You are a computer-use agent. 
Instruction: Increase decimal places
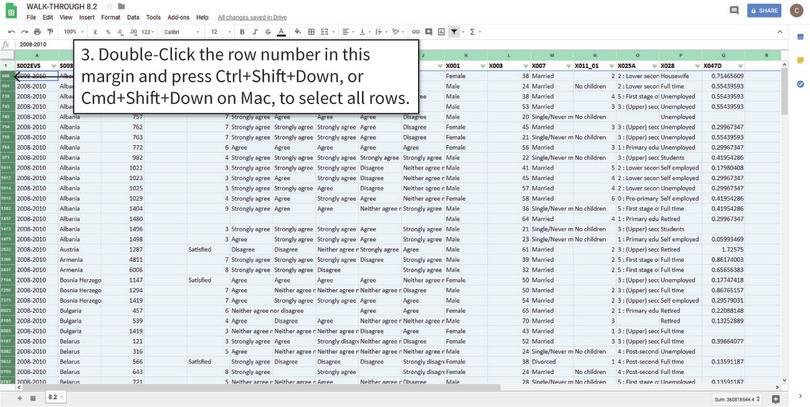tap(133, 32)
